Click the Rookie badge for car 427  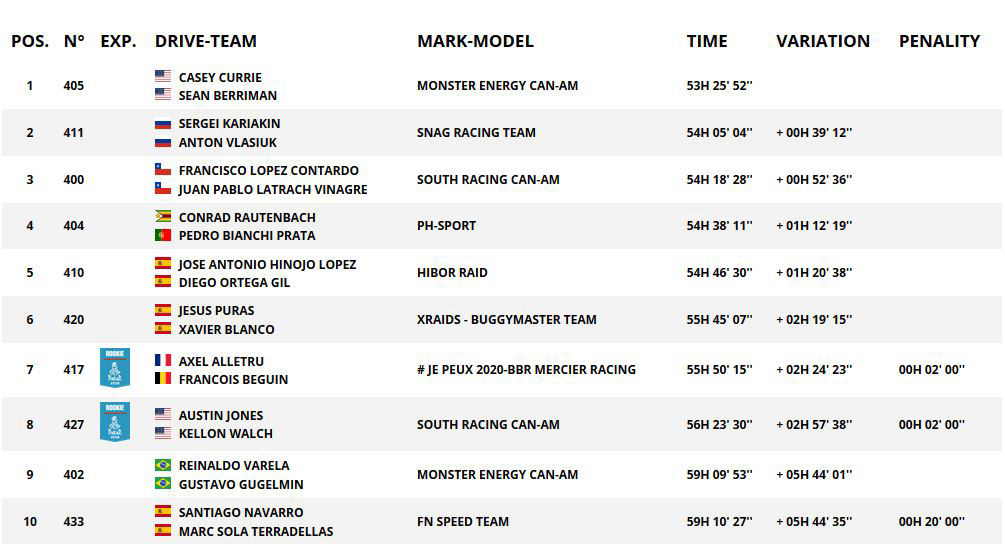[x=115, y=422]
